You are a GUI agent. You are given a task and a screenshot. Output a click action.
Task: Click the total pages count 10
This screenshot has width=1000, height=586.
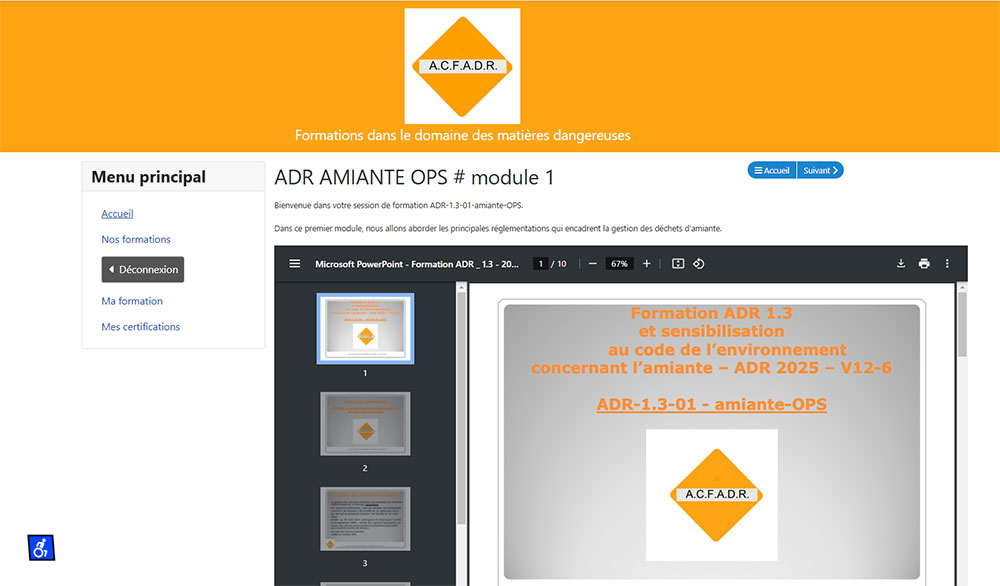pos(562,263)
